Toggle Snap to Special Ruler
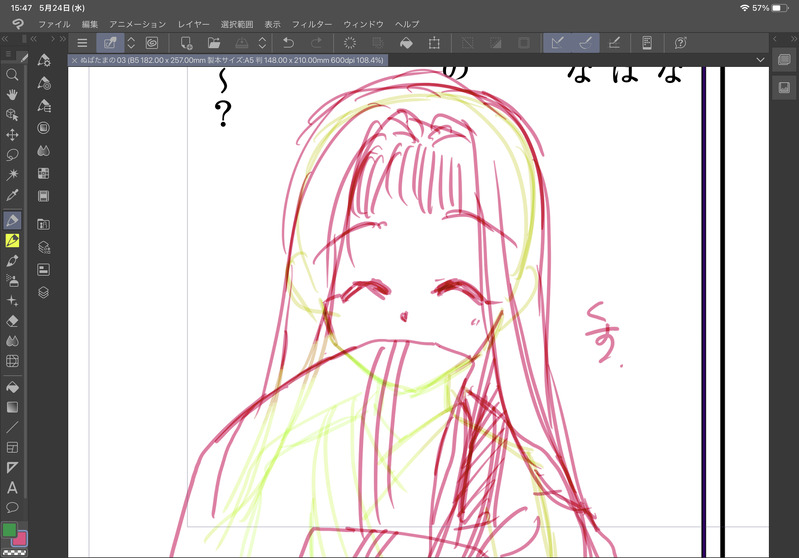This screenshot has width=799, height=558. 585,43
